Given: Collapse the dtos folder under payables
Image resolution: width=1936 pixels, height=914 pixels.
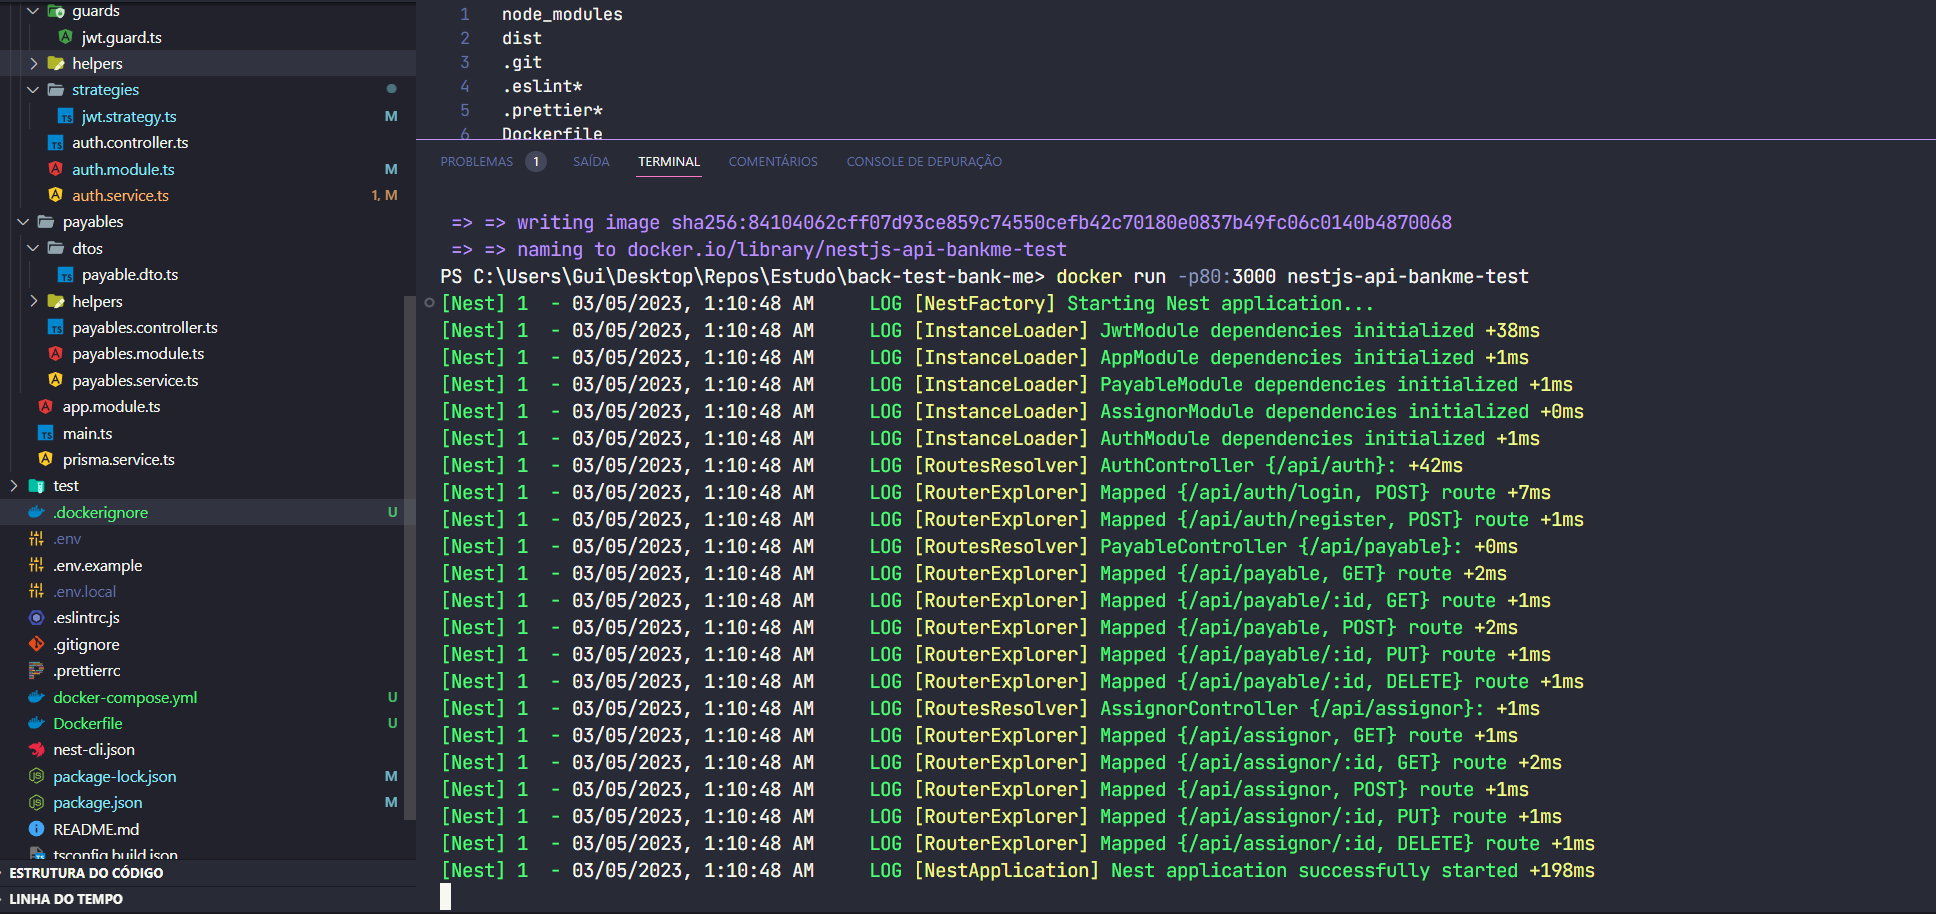Looking at the screenshot, I should coord(33,248).
